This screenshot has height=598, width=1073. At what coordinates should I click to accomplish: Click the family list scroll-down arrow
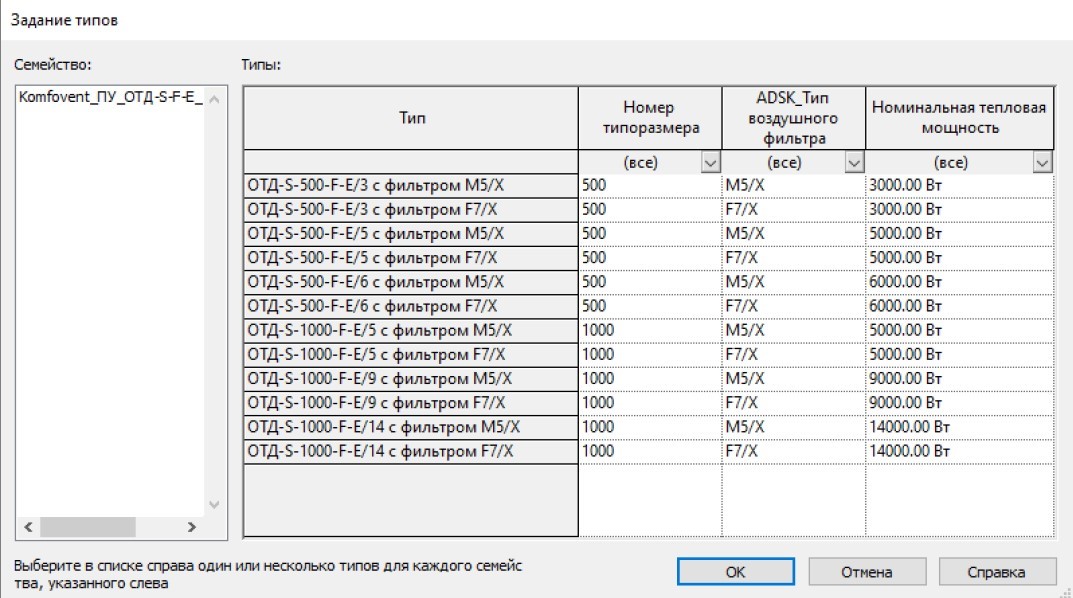point(214,505)
